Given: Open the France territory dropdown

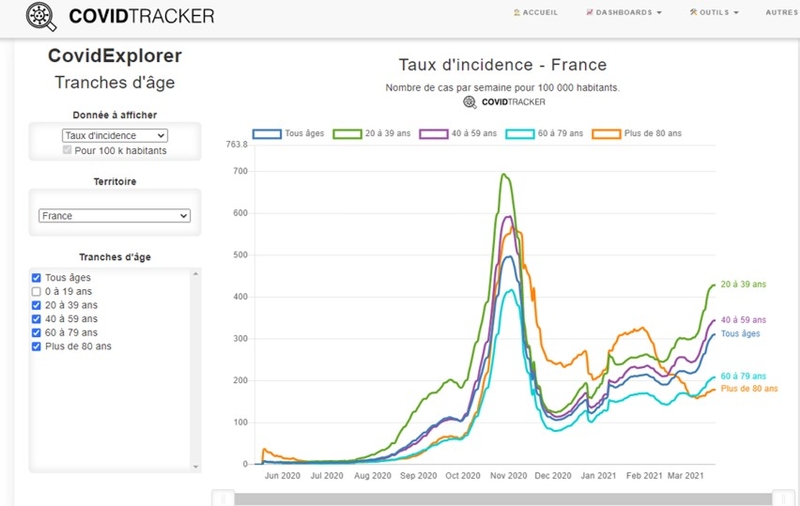Looking at the screenshot, I should click(x=115, y=216).
